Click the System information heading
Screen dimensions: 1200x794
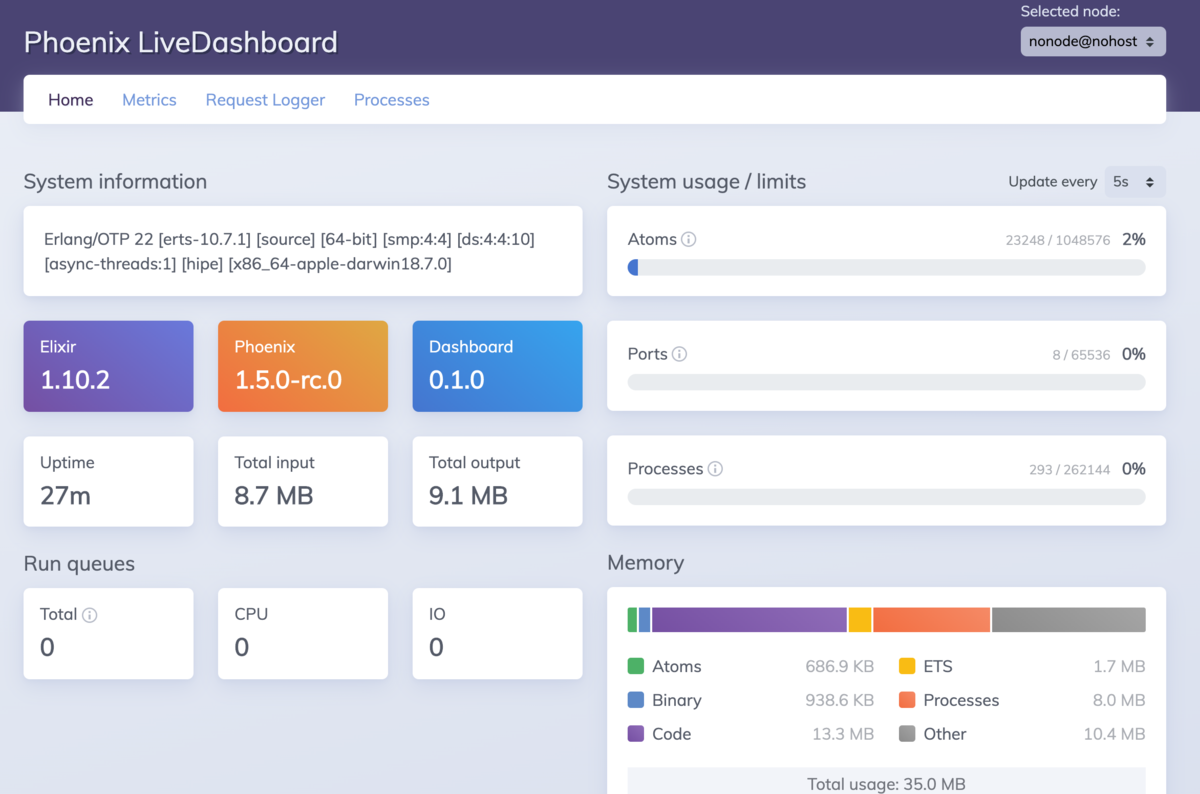point(116,182)
